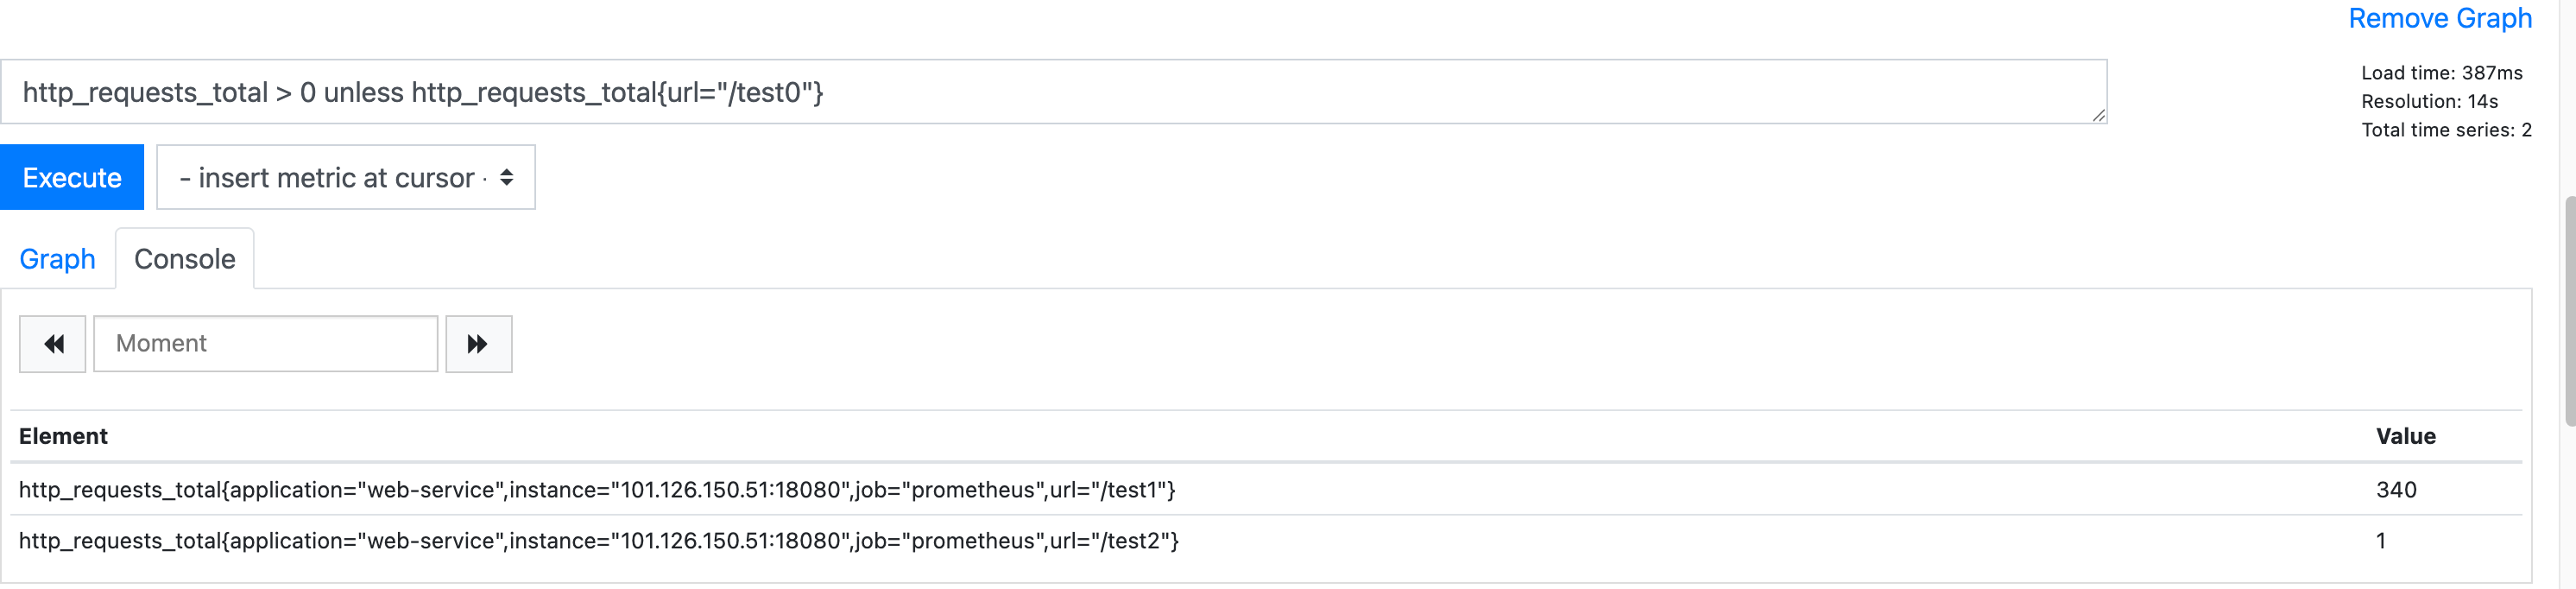Click the Resolution: 14s label
This screenshot has height=589, width=2576.
[2429, 102]
